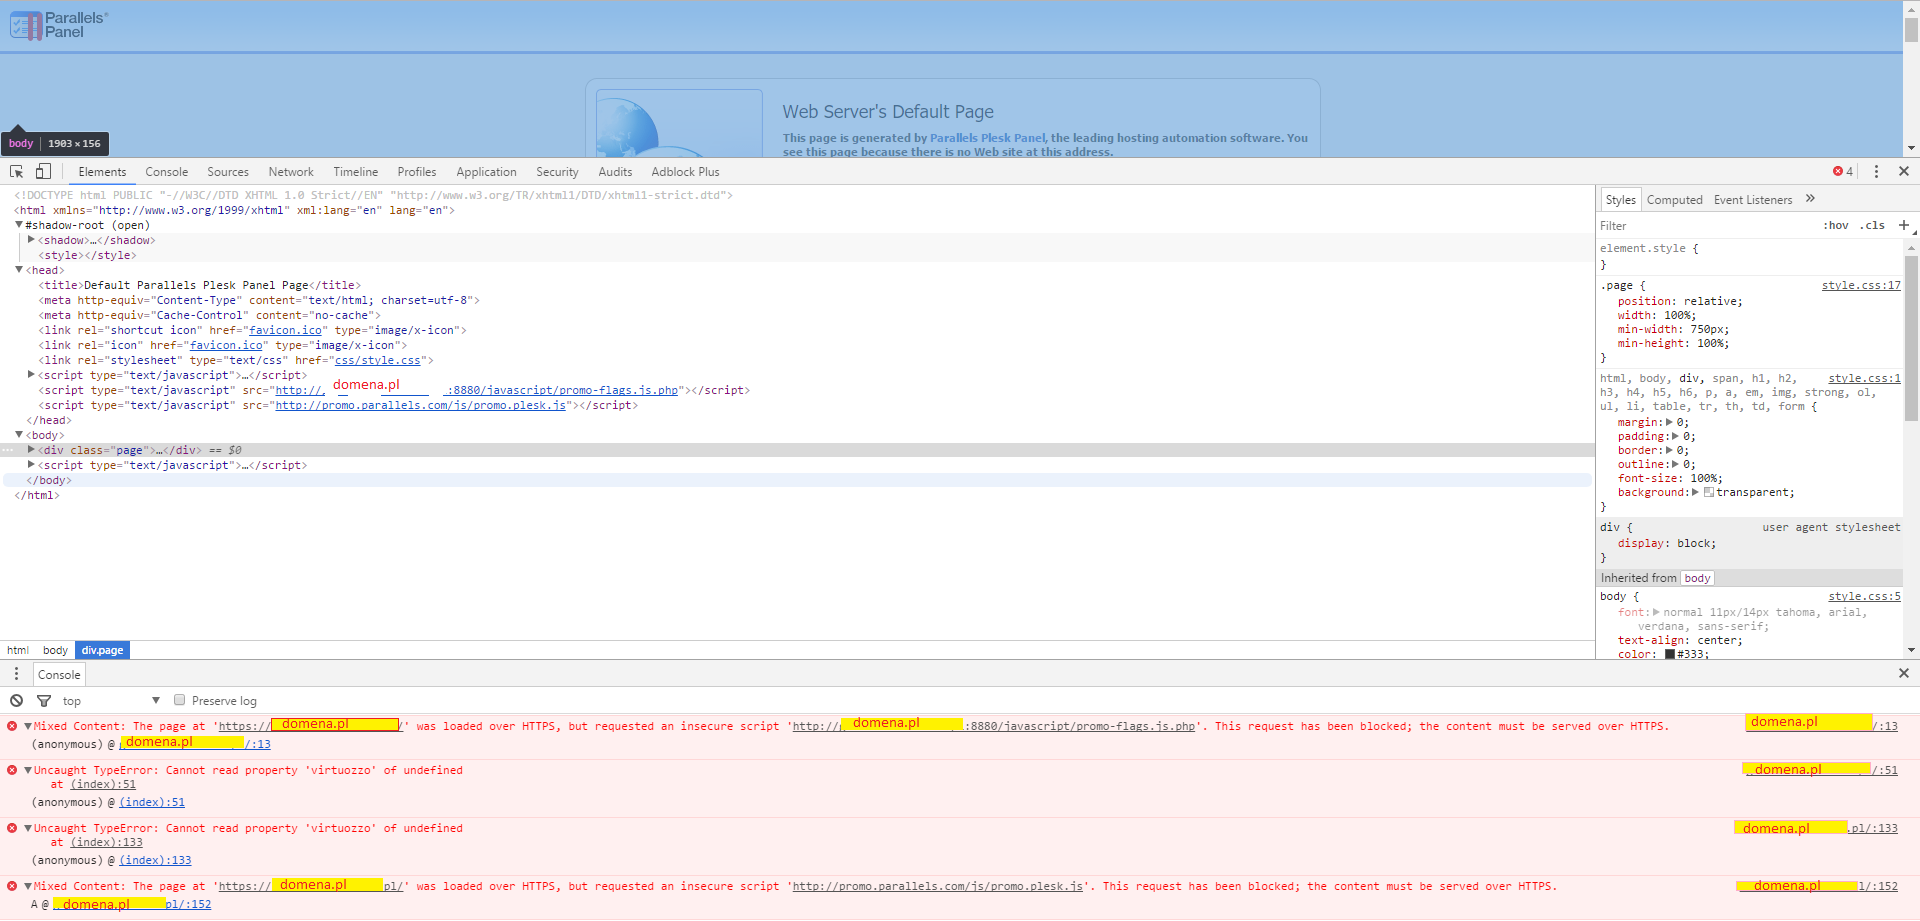The height and width of the screenshot is (921, 1920).
Task: Select the Audits tab
Action: [x=615, y=172]
